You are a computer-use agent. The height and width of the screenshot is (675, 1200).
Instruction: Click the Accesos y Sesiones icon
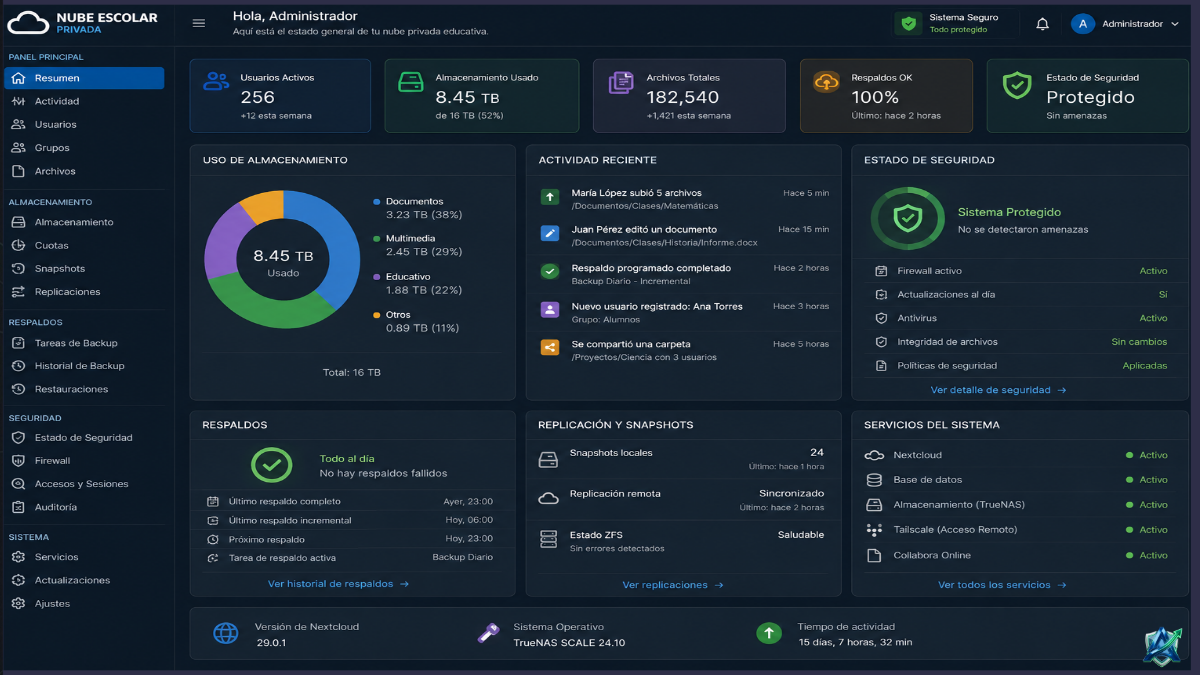[x=18, y=484]
